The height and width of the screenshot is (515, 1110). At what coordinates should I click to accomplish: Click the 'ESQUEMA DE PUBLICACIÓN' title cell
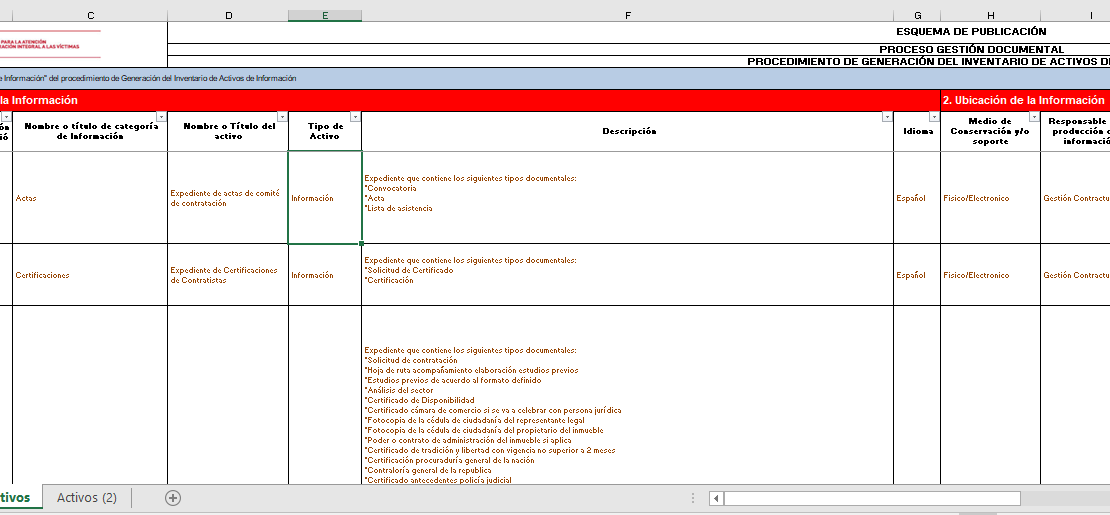pos(639,32)
